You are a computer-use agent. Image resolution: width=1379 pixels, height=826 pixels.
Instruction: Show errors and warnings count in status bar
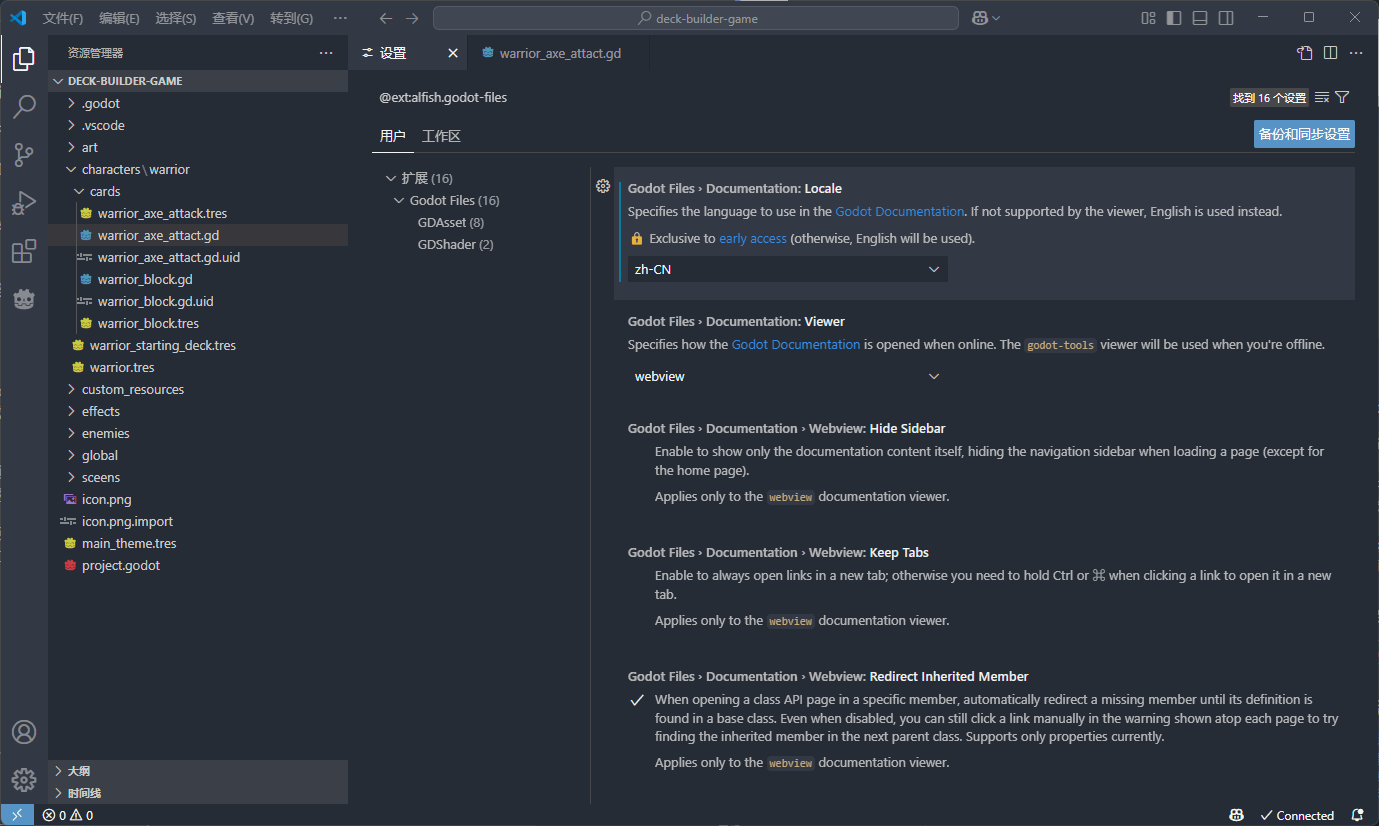(x=68, y=815)
